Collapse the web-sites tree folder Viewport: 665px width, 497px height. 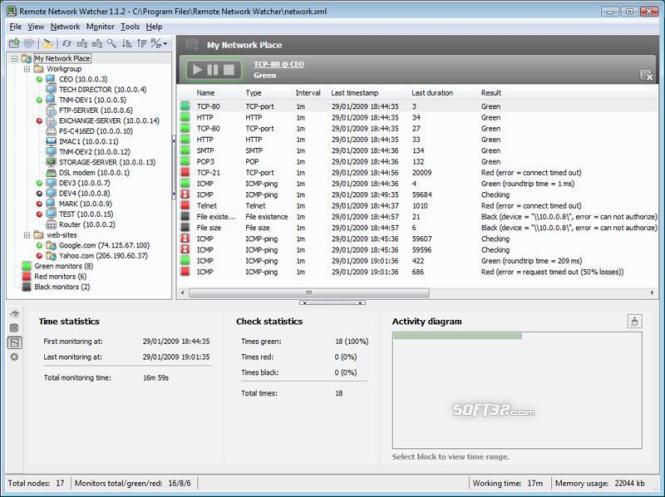tap(27, 235)
